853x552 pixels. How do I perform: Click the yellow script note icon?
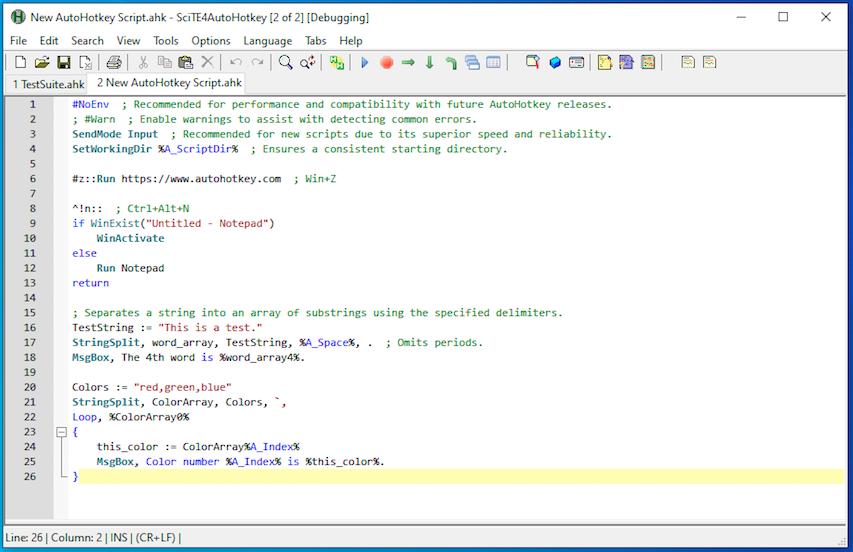click(x=605, y=63)
